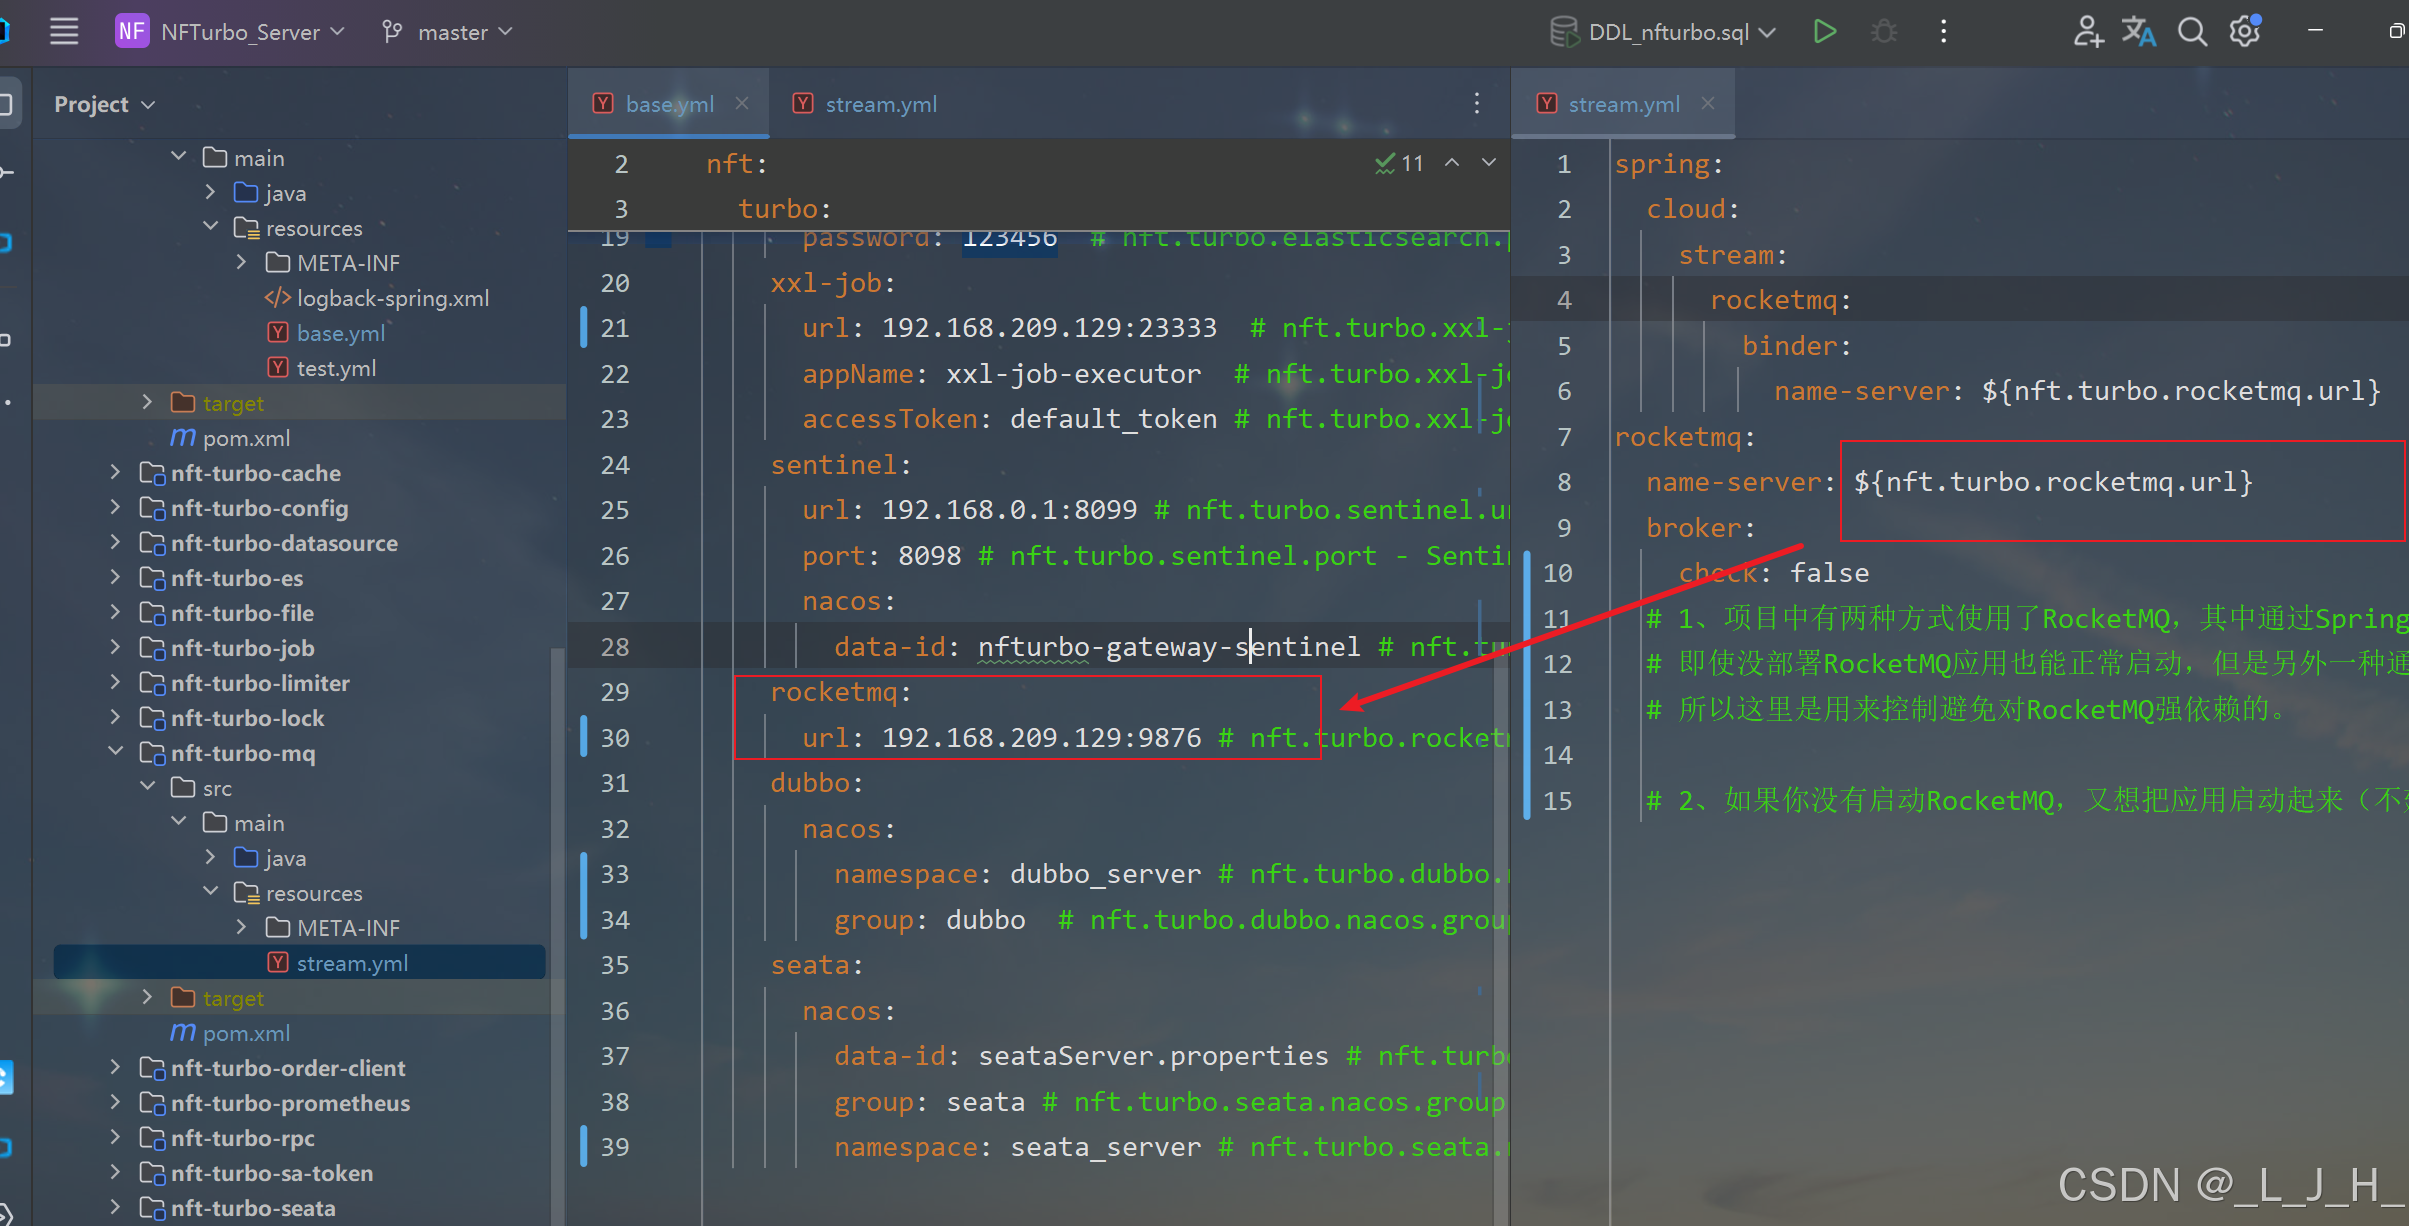Click the Code With Me user icon

click(x=2087, y=32)
